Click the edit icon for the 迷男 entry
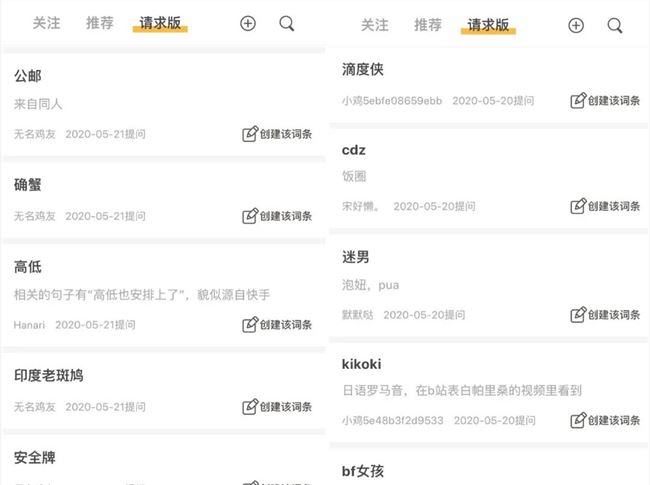Screen dimensions: 650x485 (578, 315)
